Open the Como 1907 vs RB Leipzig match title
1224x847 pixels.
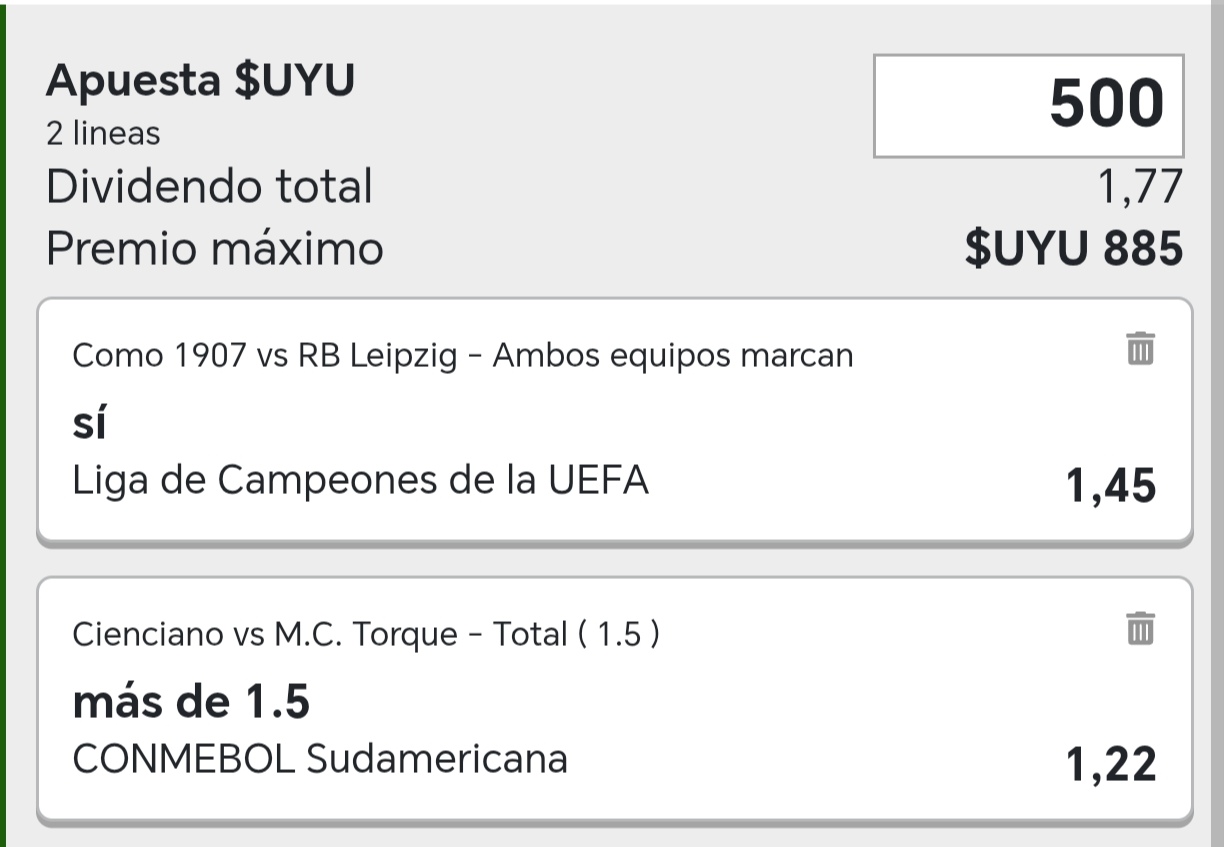[x=463, y=355]
